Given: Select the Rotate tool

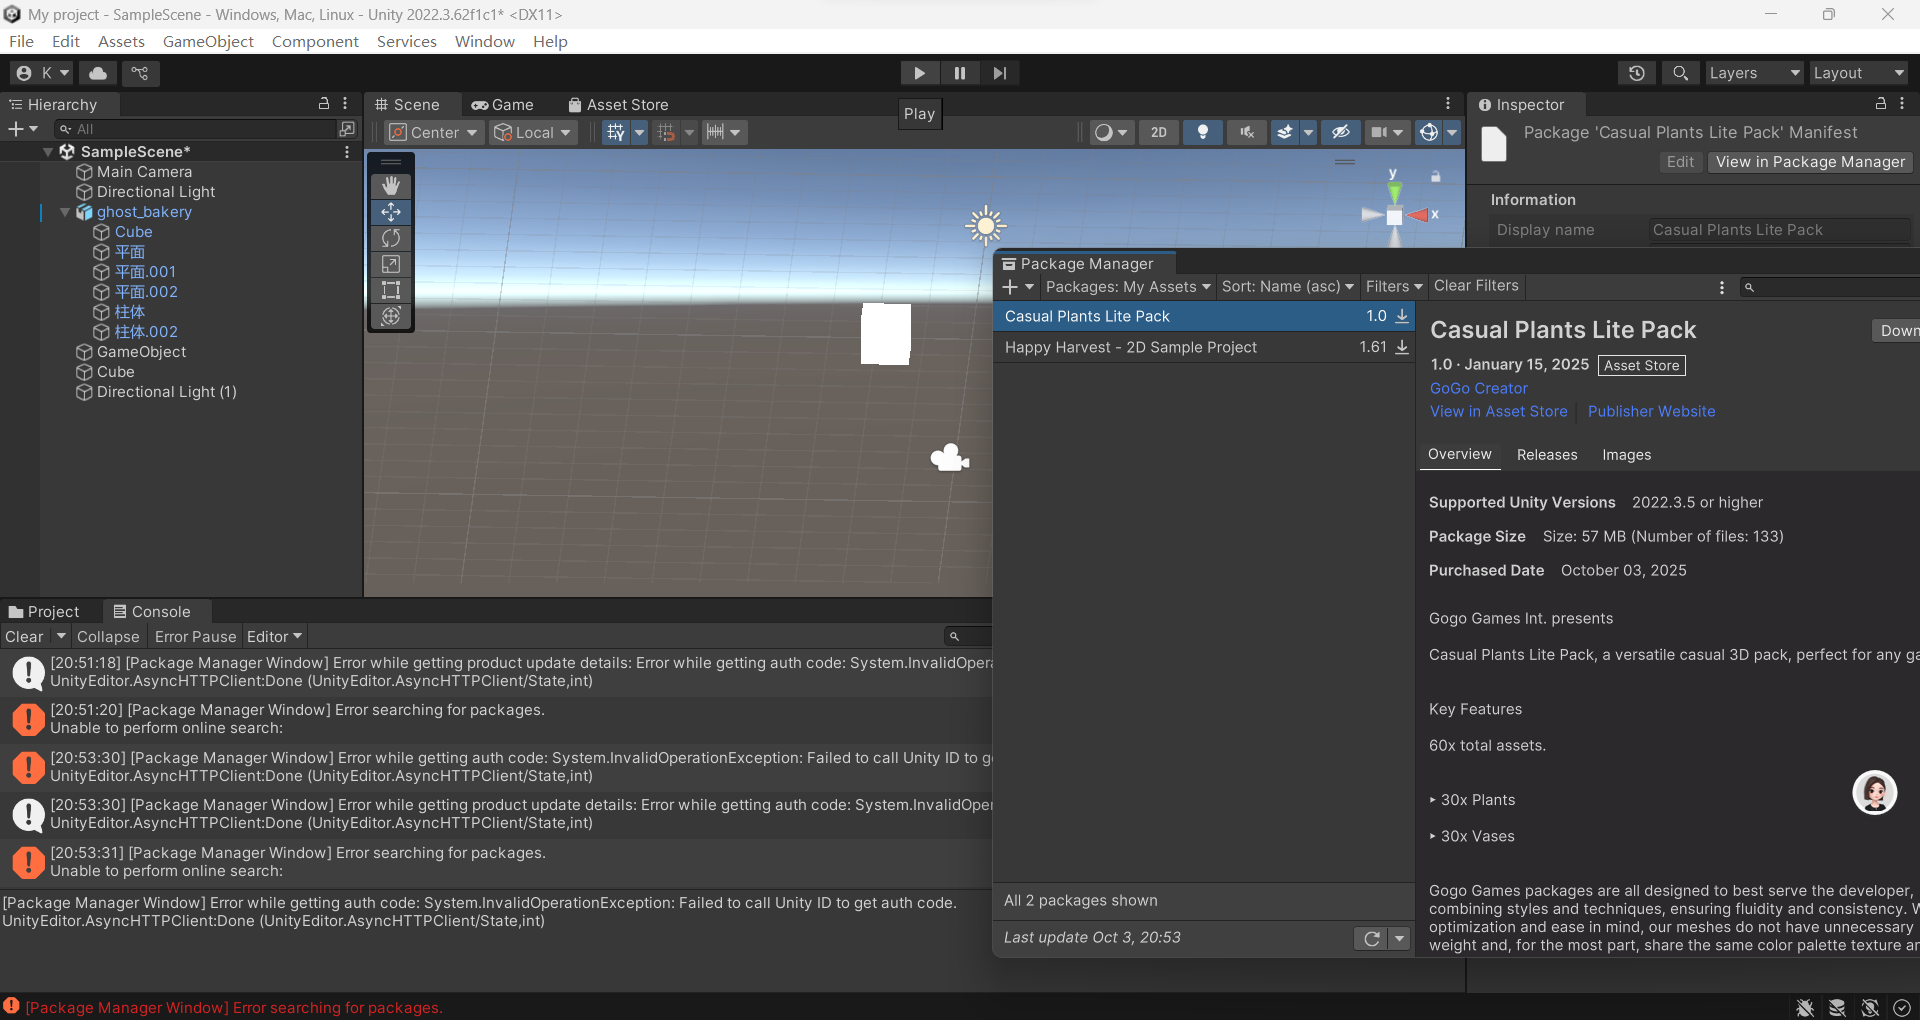Looking at the screenshot, I should pyautogui.click(x=390, y=238).
